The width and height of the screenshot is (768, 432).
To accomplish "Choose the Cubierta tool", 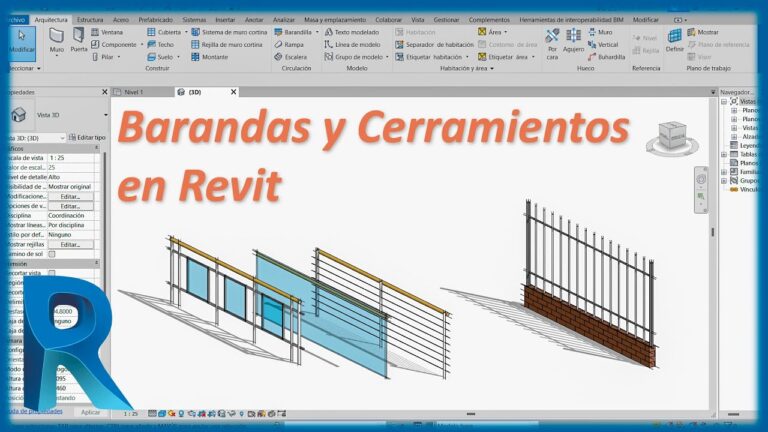I will point(165,32).
